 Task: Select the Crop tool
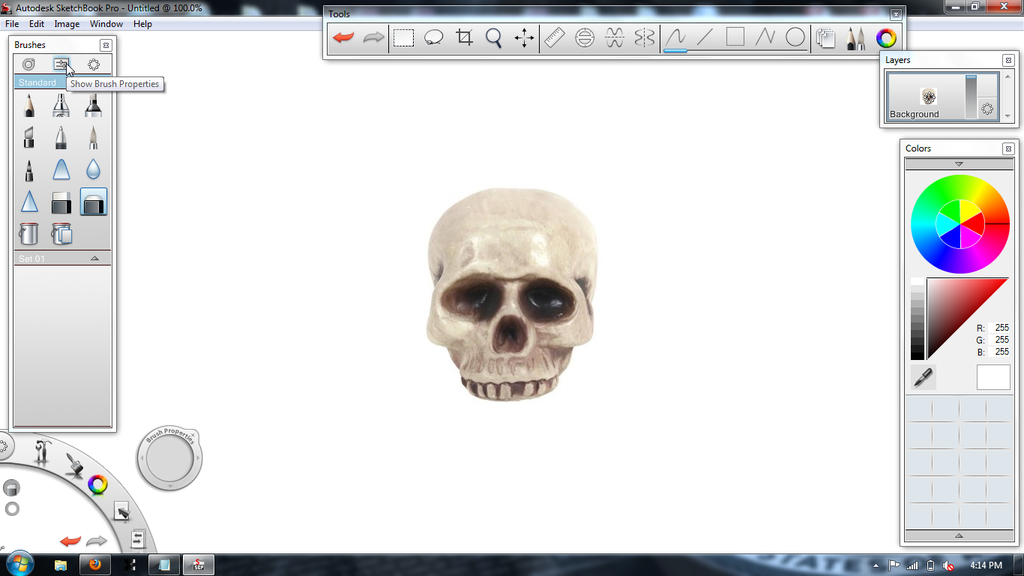pos(464,38)
